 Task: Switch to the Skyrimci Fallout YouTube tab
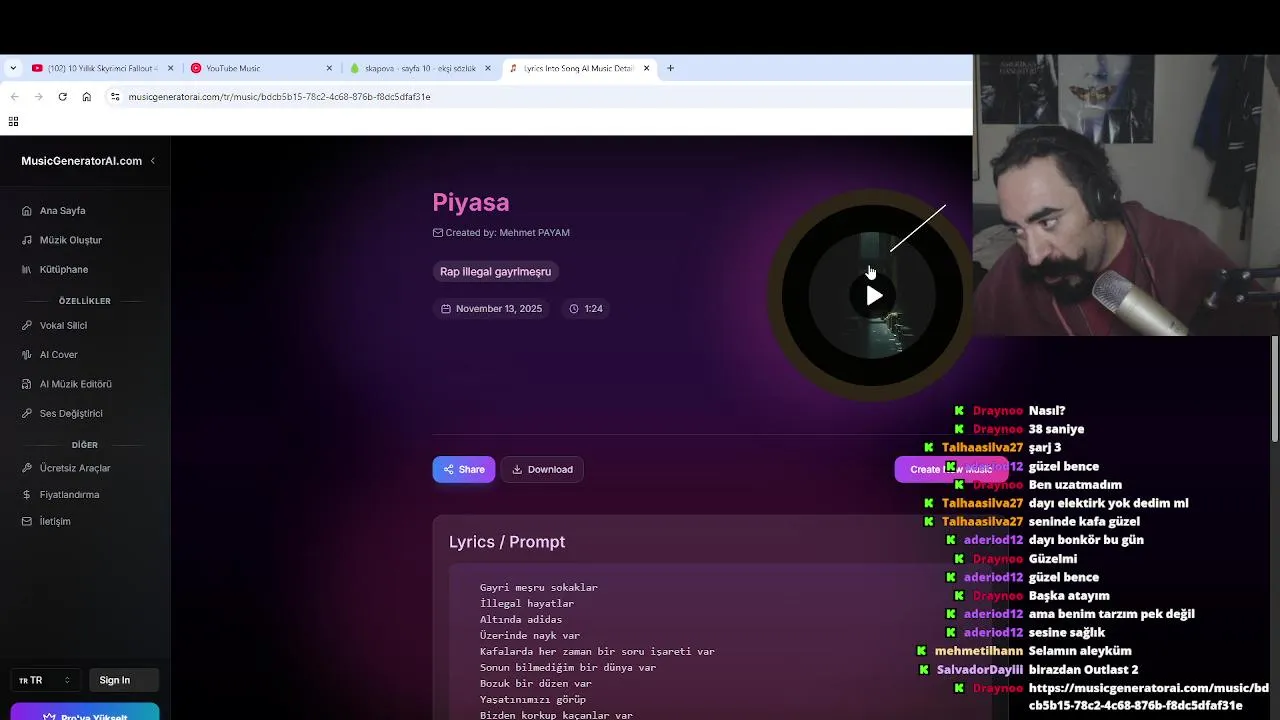(x=102, y=68)
